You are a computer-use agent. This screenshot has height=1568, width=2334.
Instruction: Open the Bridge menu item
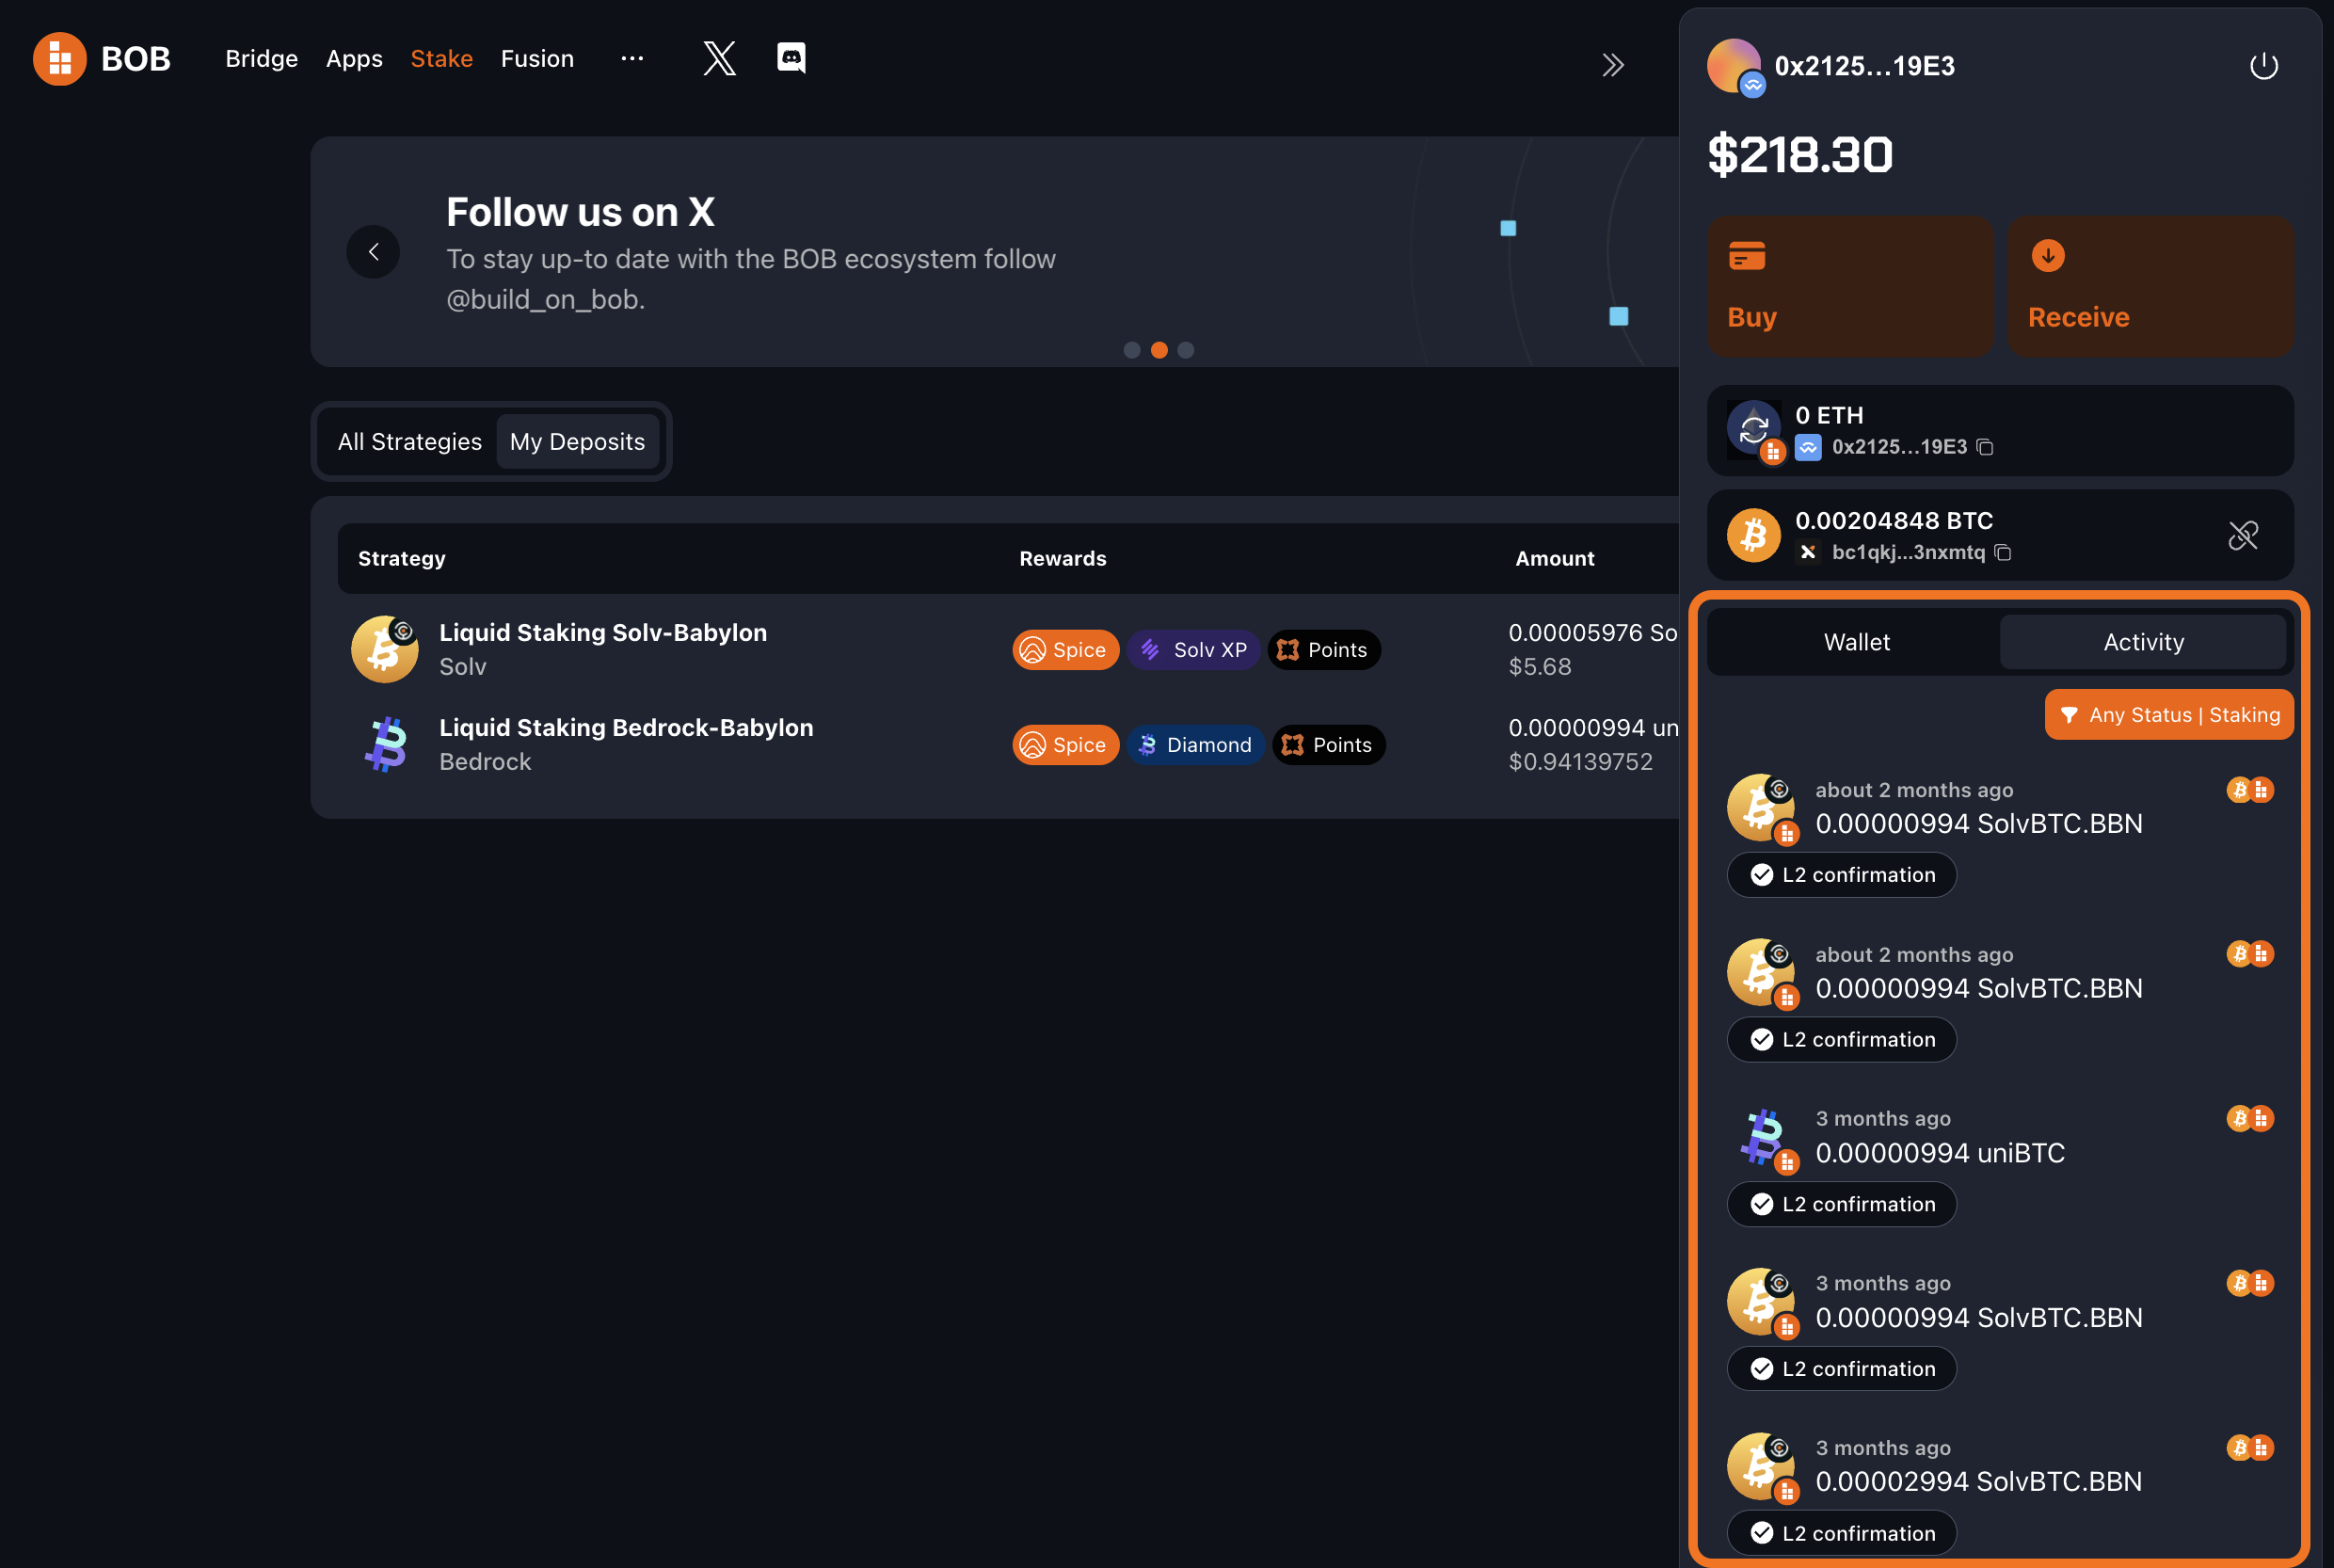coord(261,59)
